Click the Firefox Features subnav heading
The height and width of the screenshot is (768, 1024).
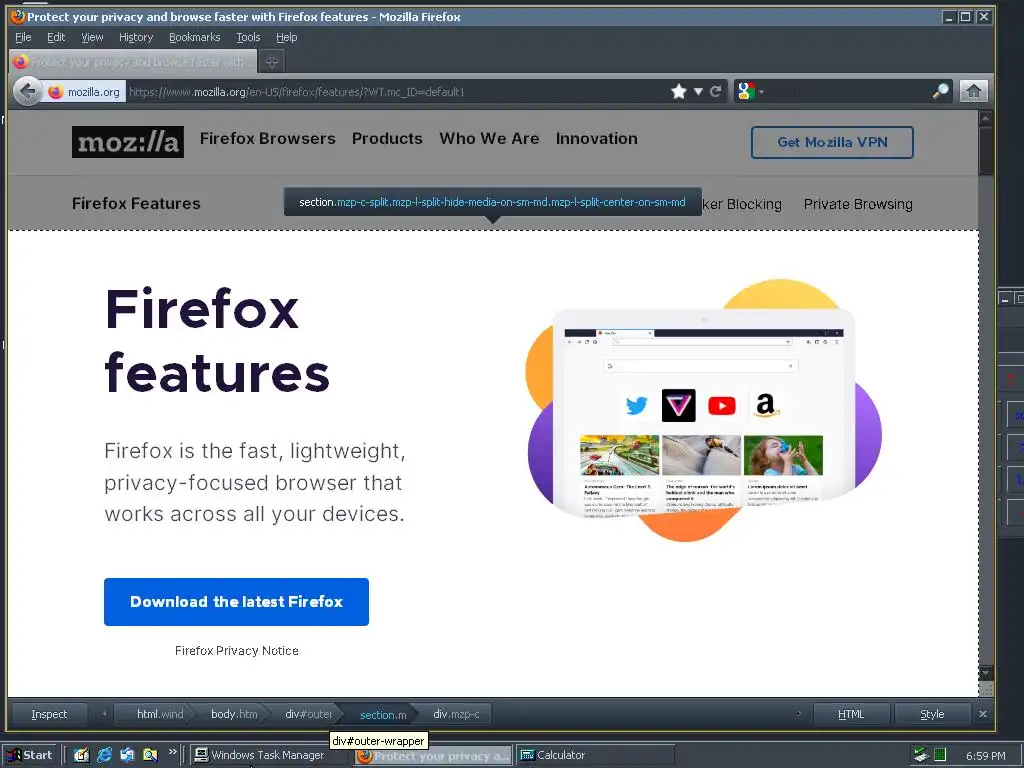click(x=136, y=204)
